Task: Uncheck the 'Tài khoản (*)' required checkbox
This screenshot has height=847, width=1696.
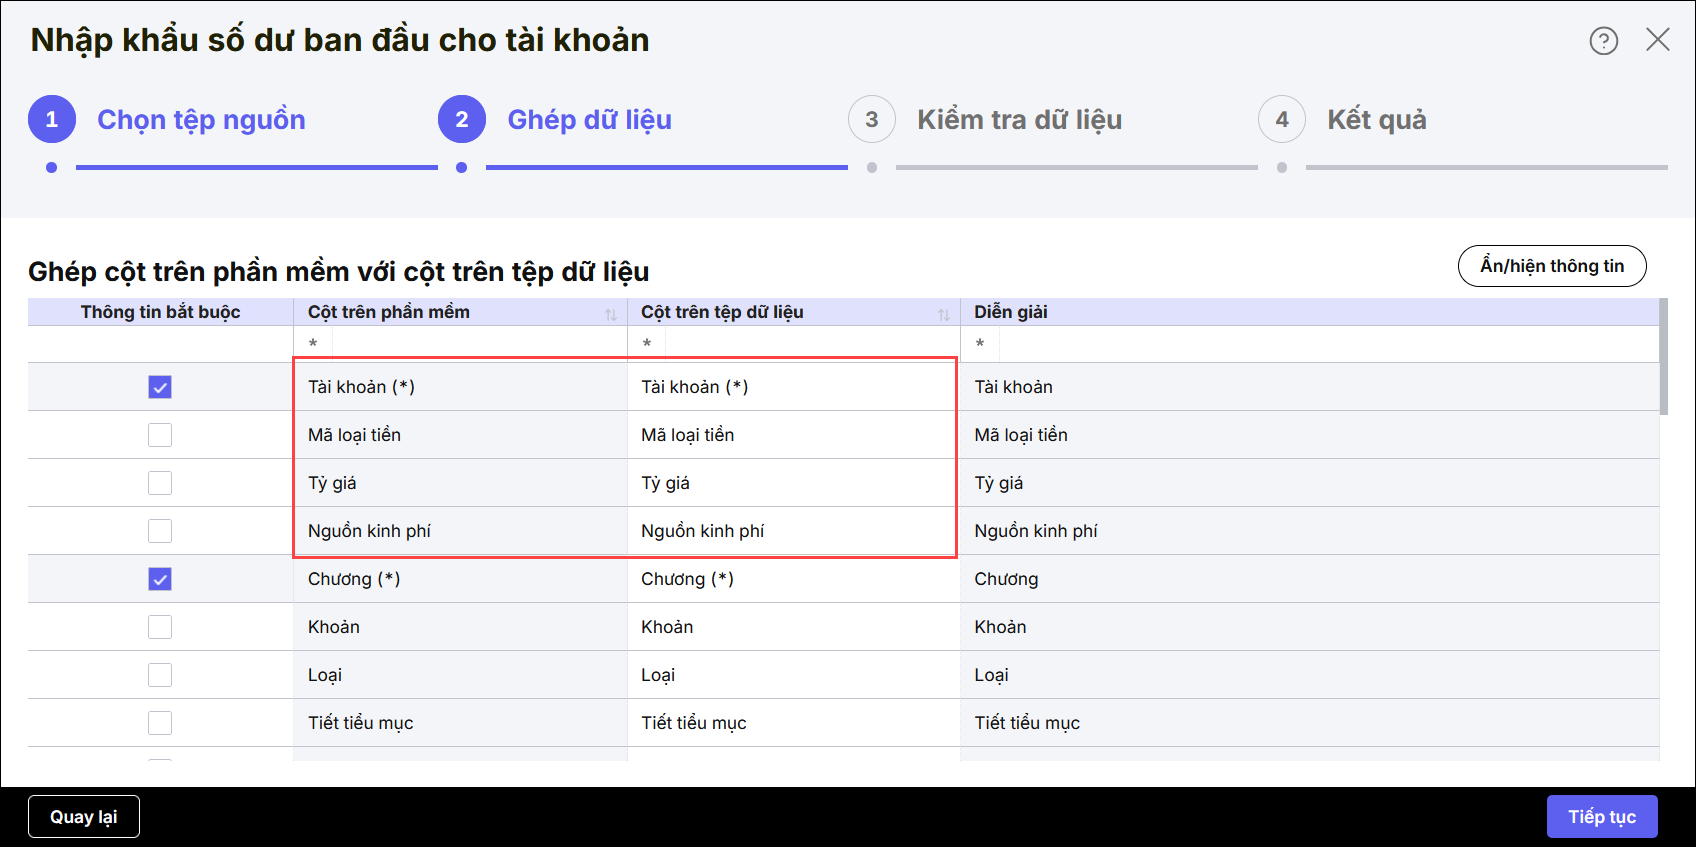Action: (x=160, y=387)
